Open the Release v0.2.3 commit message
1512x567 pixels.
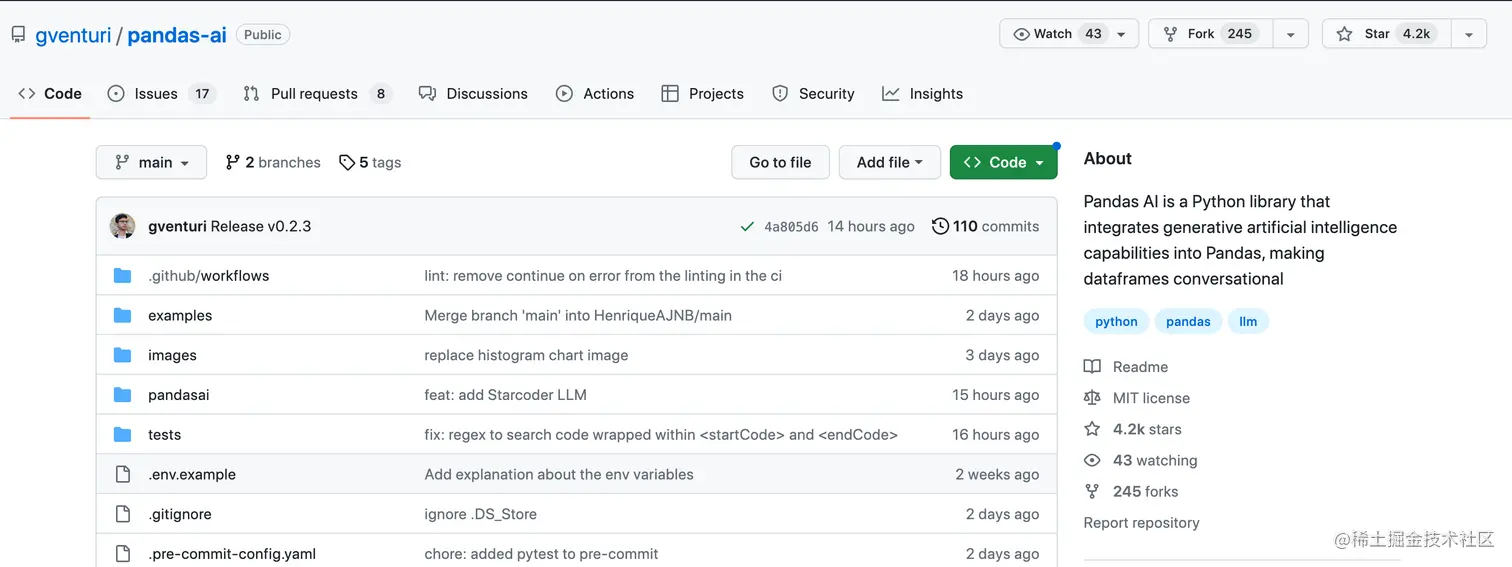261,226
